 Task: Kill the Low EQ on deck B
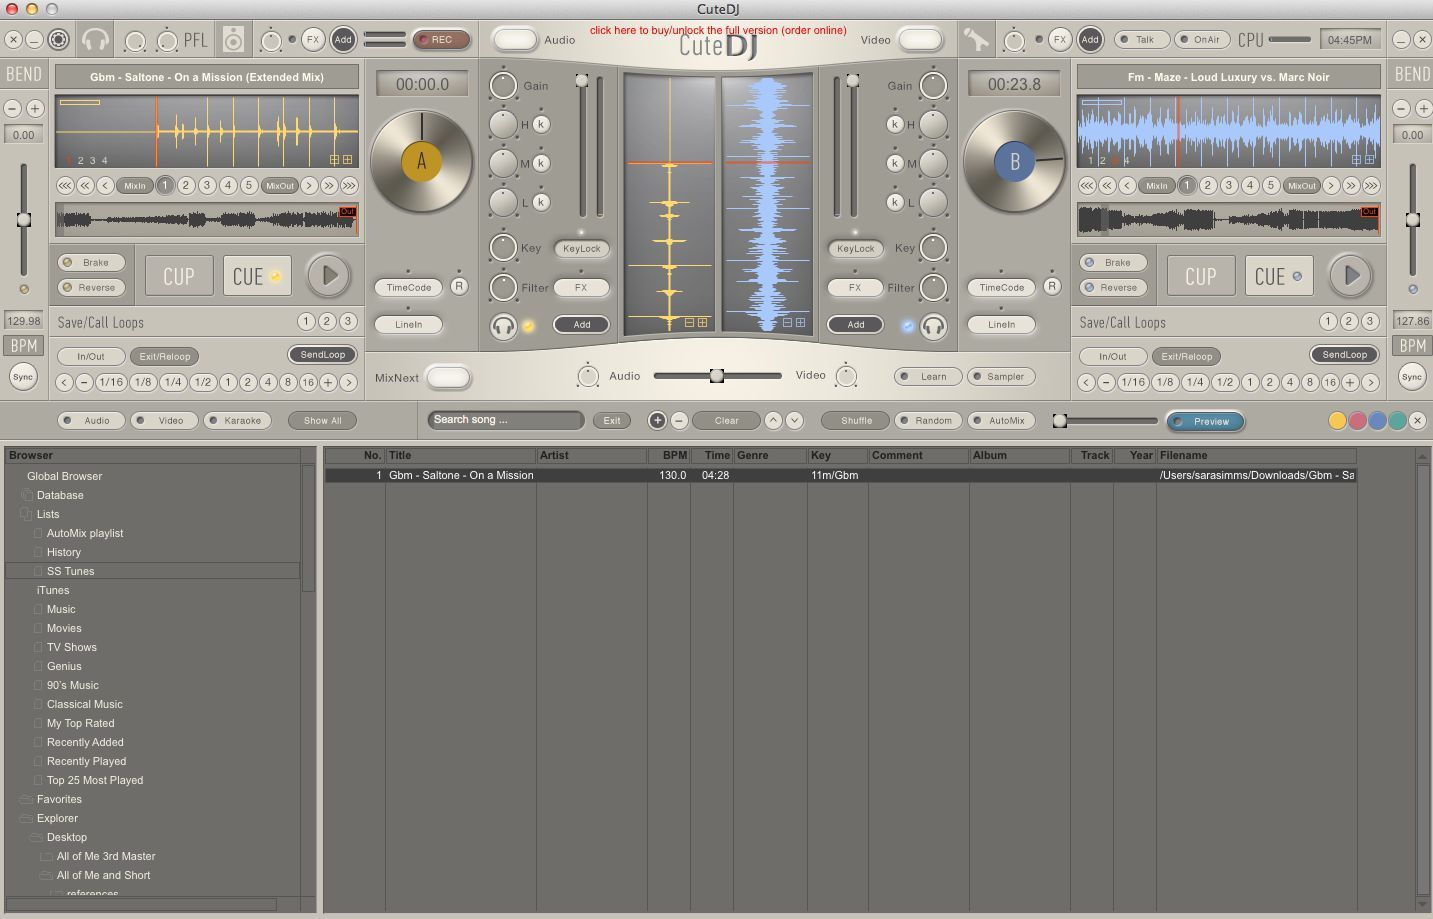click(895, 202)
